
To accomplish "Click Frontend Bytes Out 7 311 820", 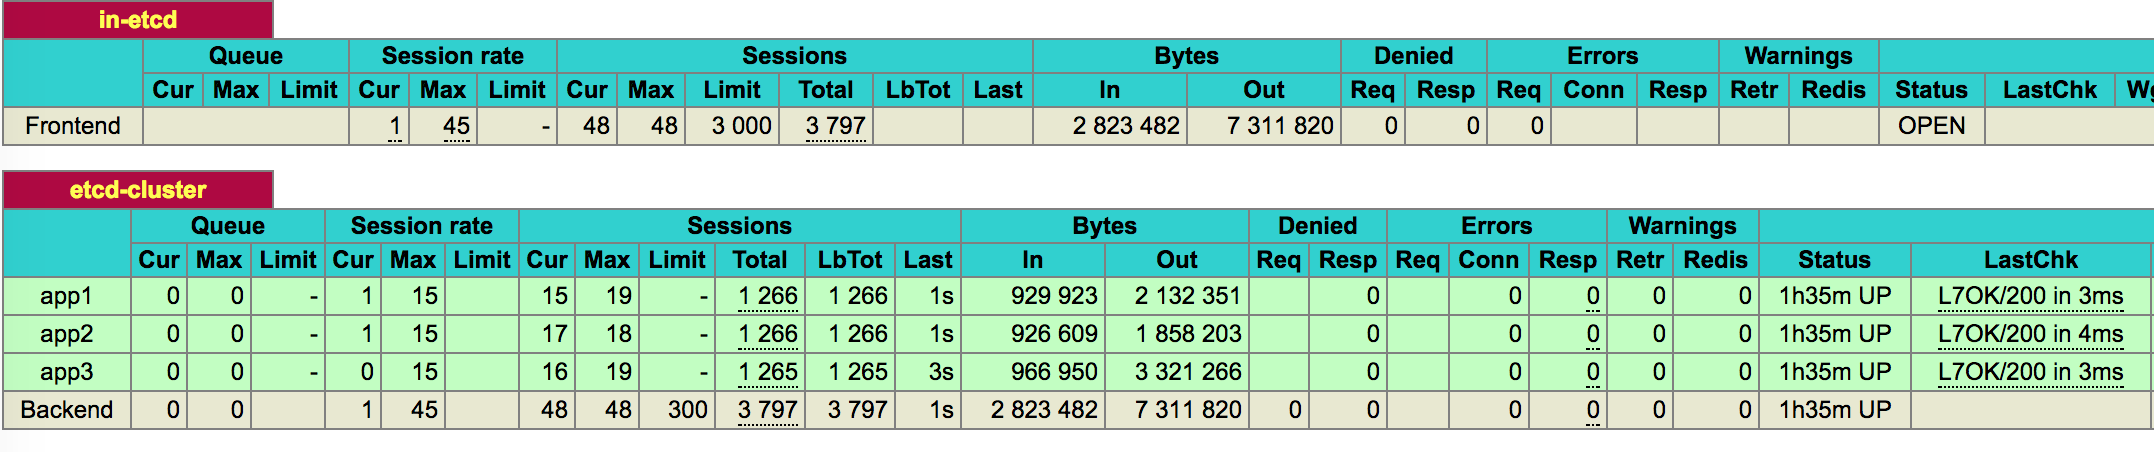I will tap(1280, 126).
